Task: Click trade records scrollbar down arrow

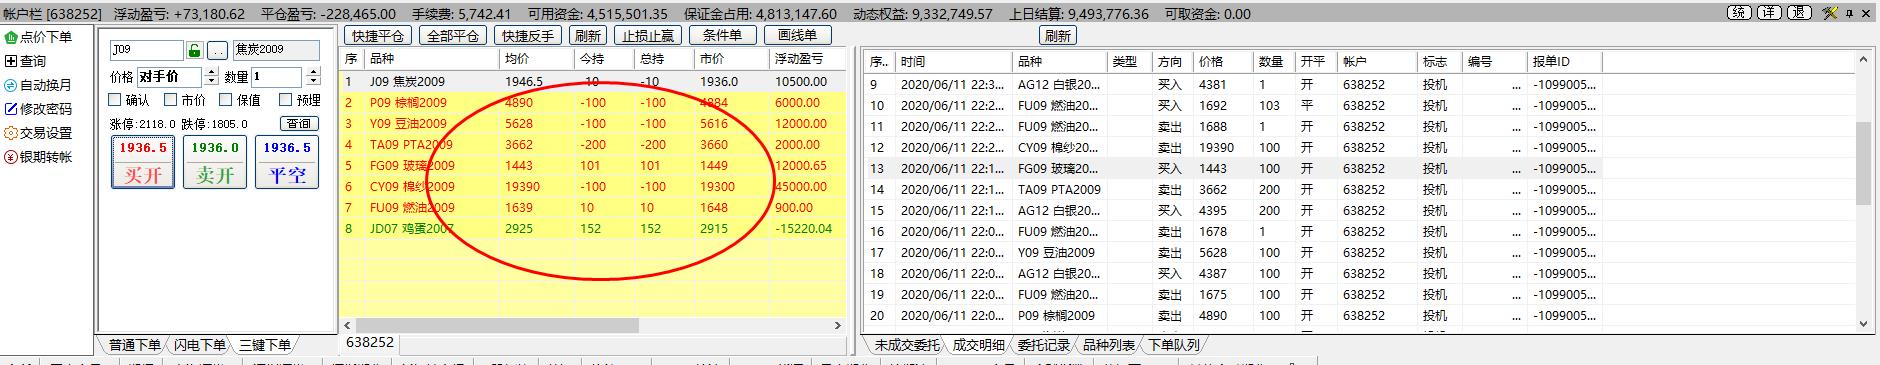Action: tap(1863, 324)
